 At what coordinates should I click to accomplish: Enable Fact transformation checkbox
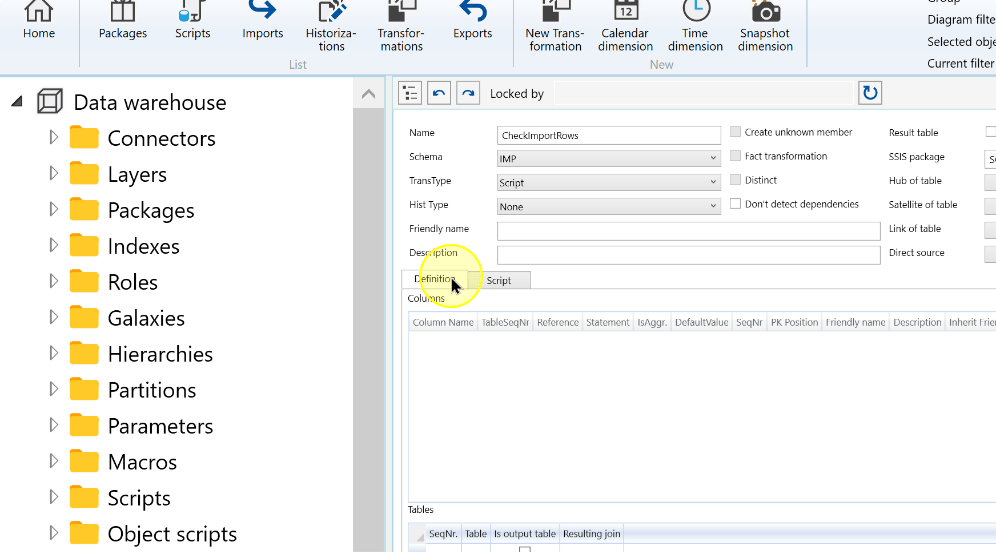(736, 156)
